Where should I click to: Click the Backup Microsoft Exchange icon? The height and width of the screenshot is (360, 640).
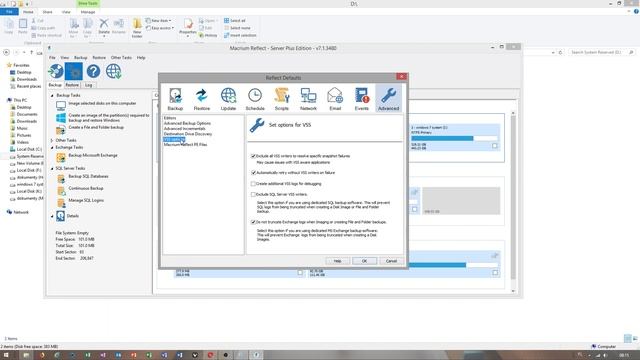[61, 158]
